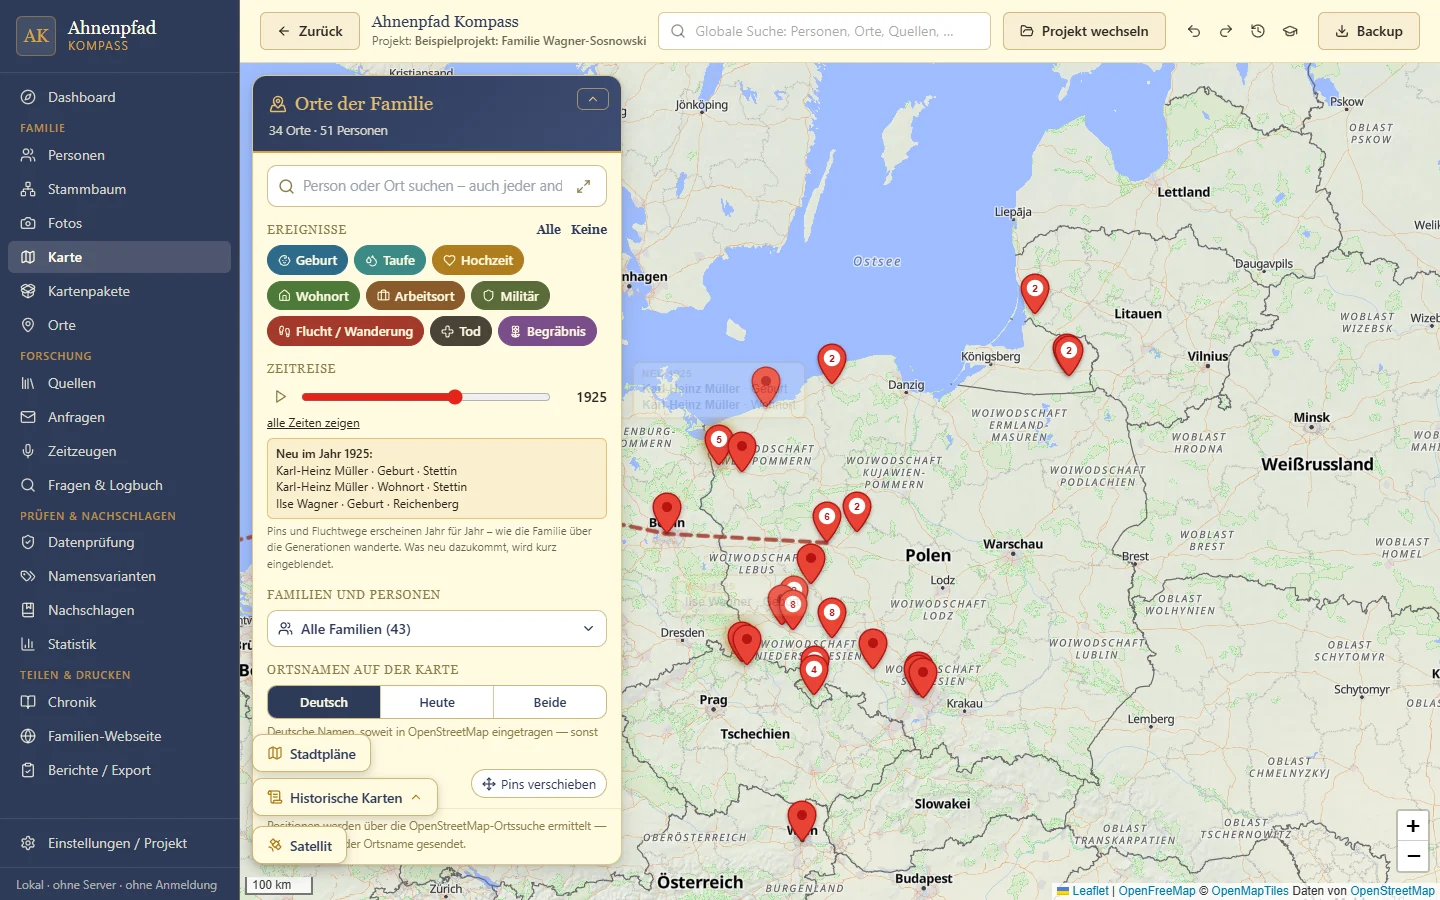Open Familien-Webseite
The height and width of the screenshot is (900, 1440).
[x=119, y=736]
